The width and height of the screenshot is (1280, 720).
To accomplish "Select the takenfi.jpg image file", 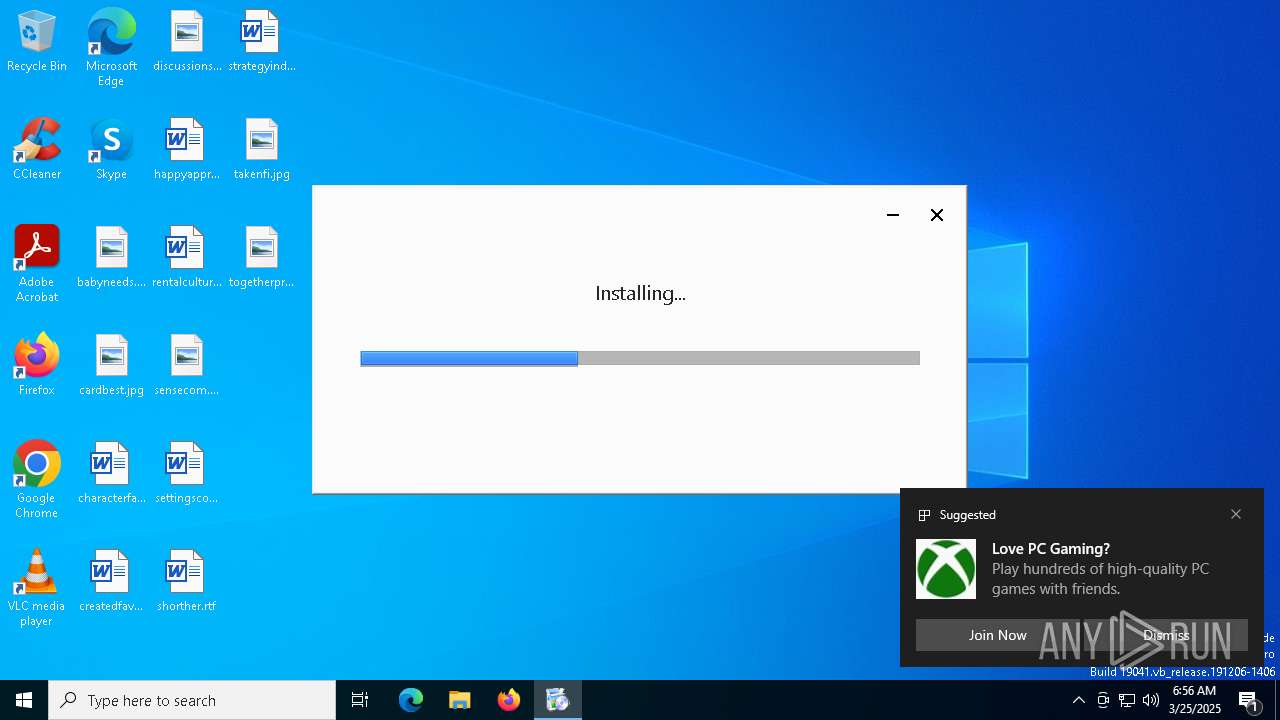I will pyautogui.click(x=261, y=150).
